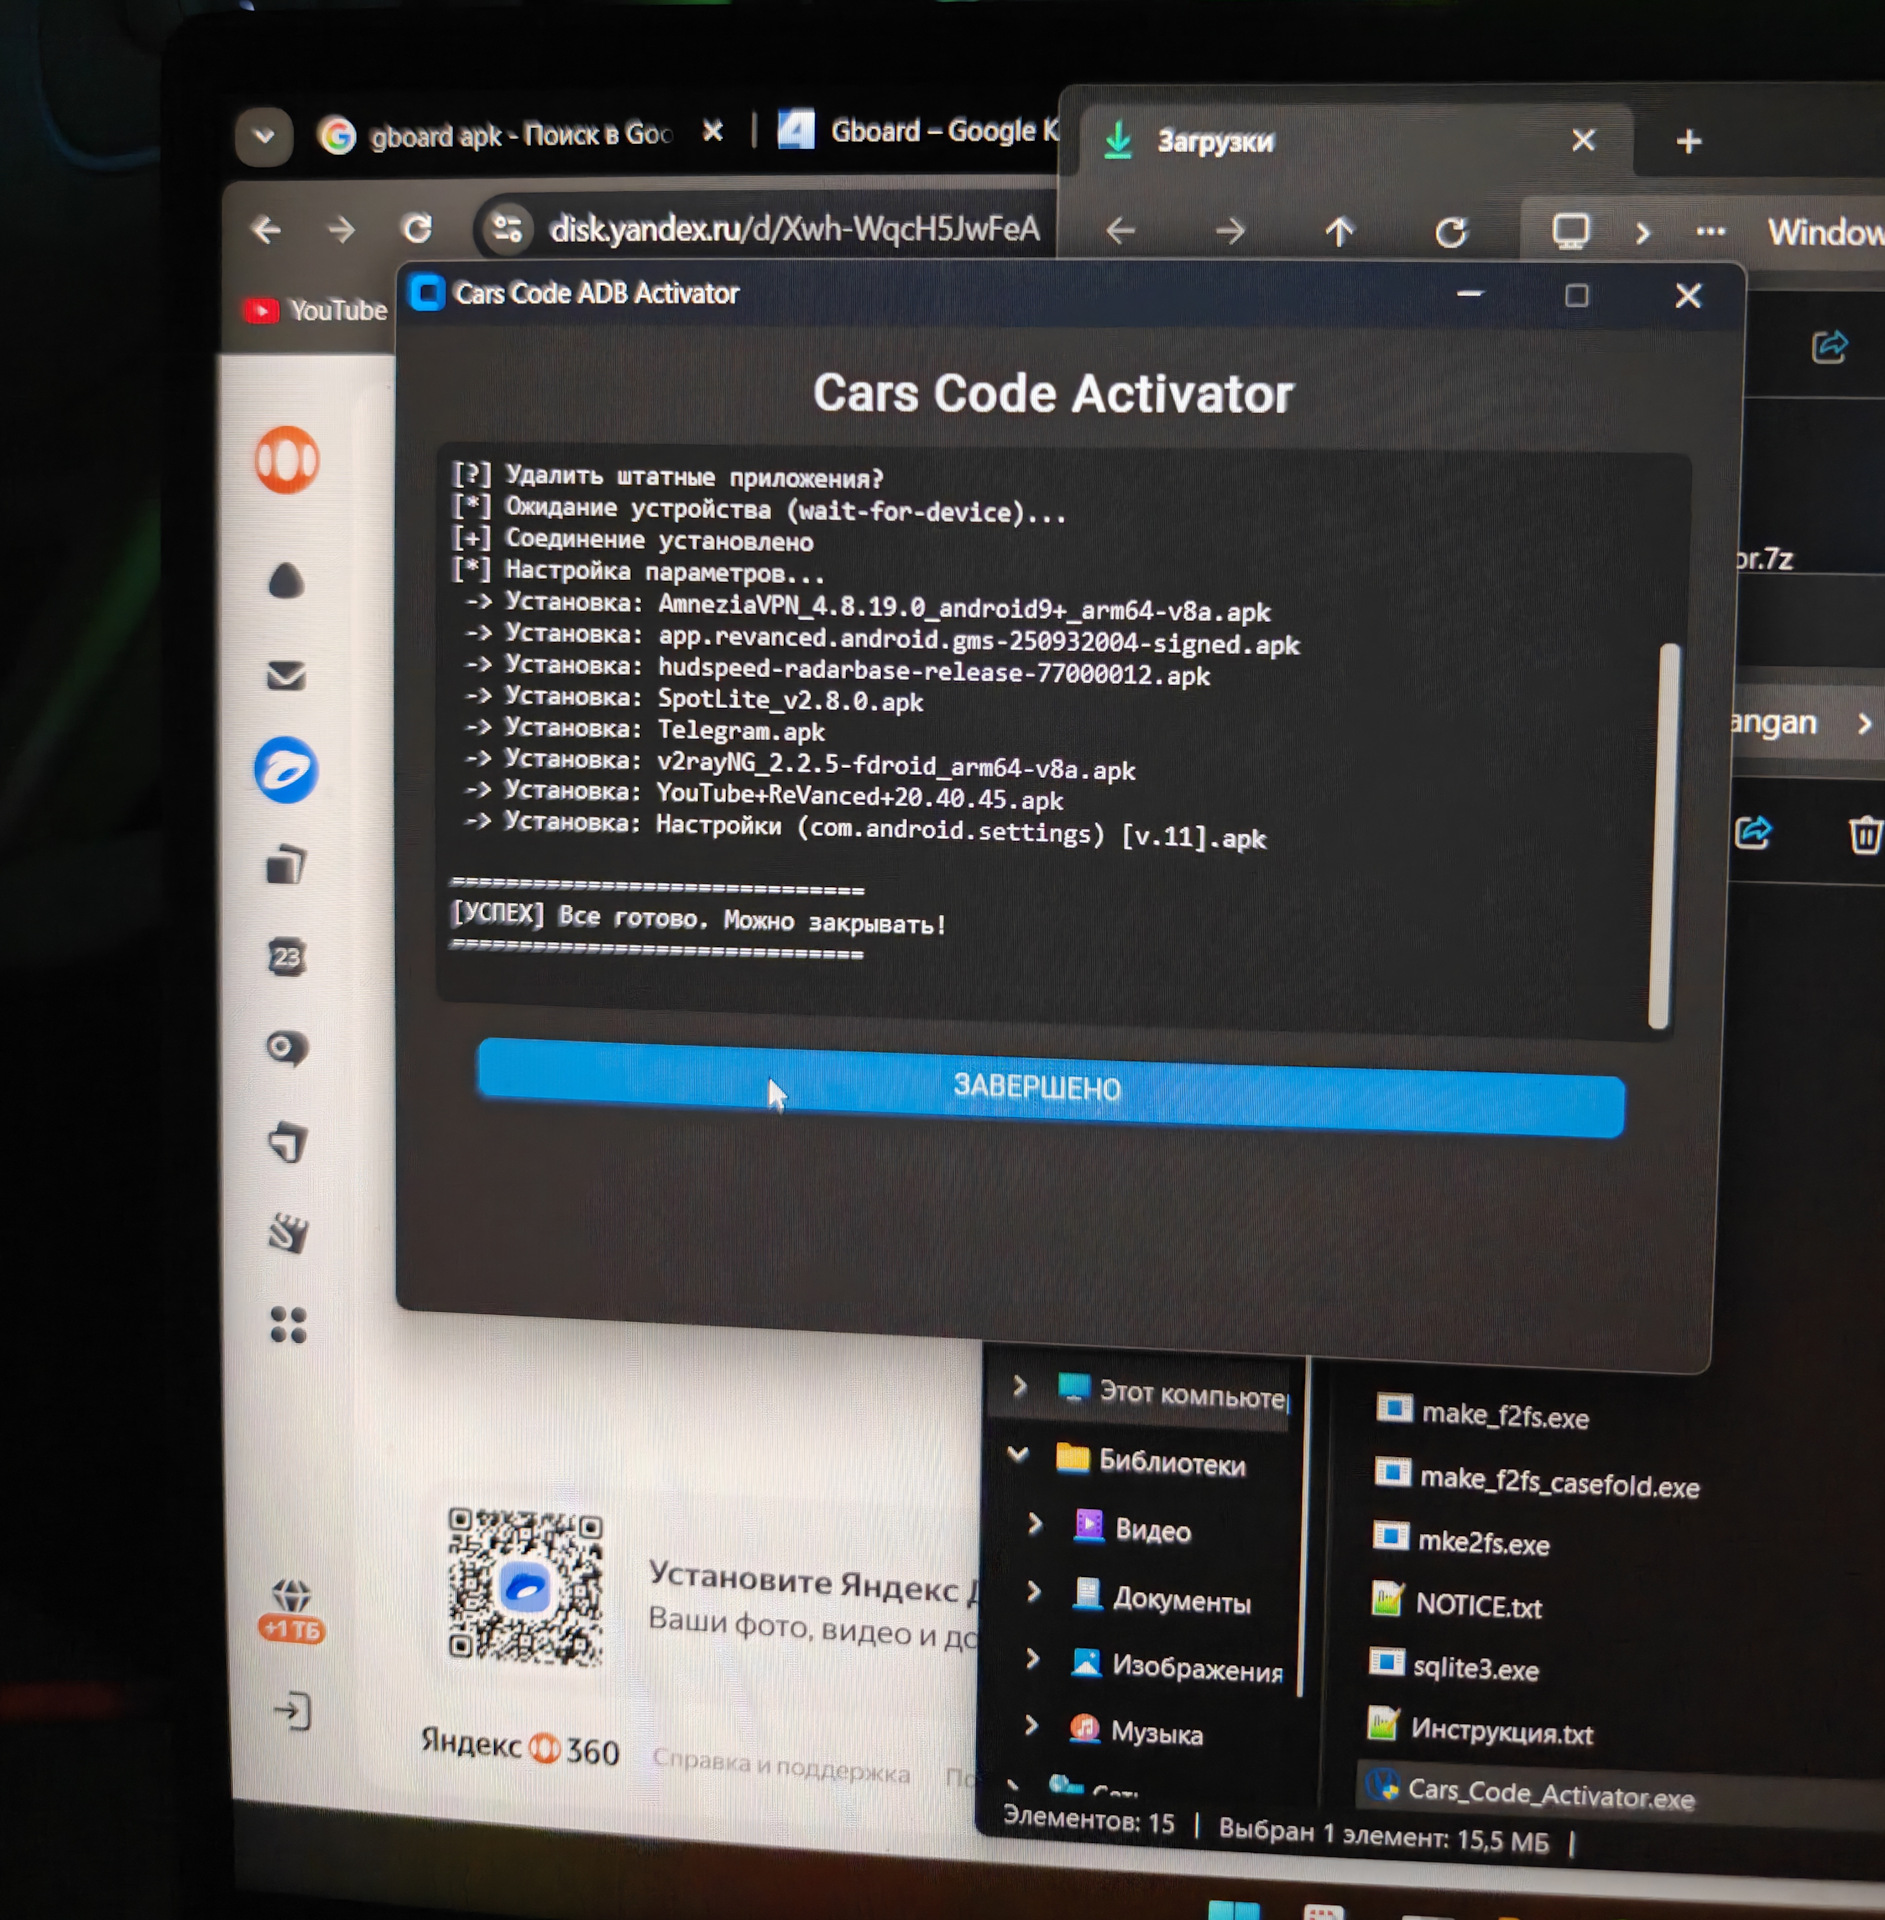Expand Этот компьютер in navigation tree
This screenshot has height=1920, width=1885.
[1019, 1387]
